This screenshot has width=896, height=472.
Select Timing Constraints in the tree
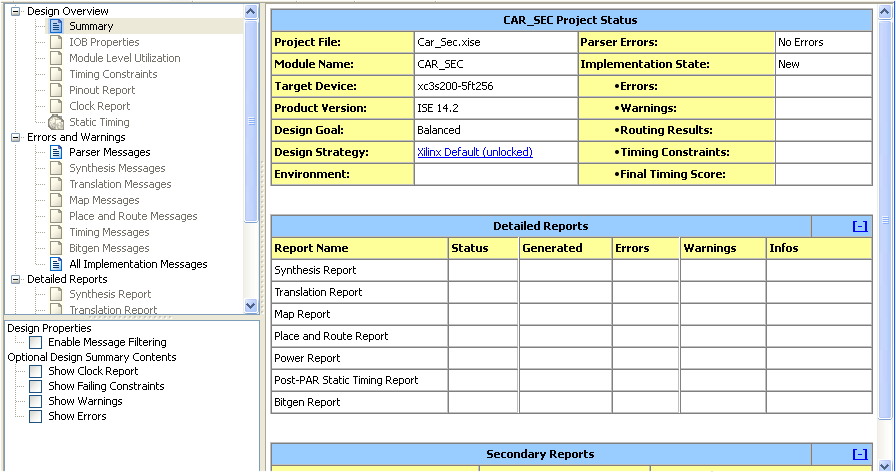[112, 75]
